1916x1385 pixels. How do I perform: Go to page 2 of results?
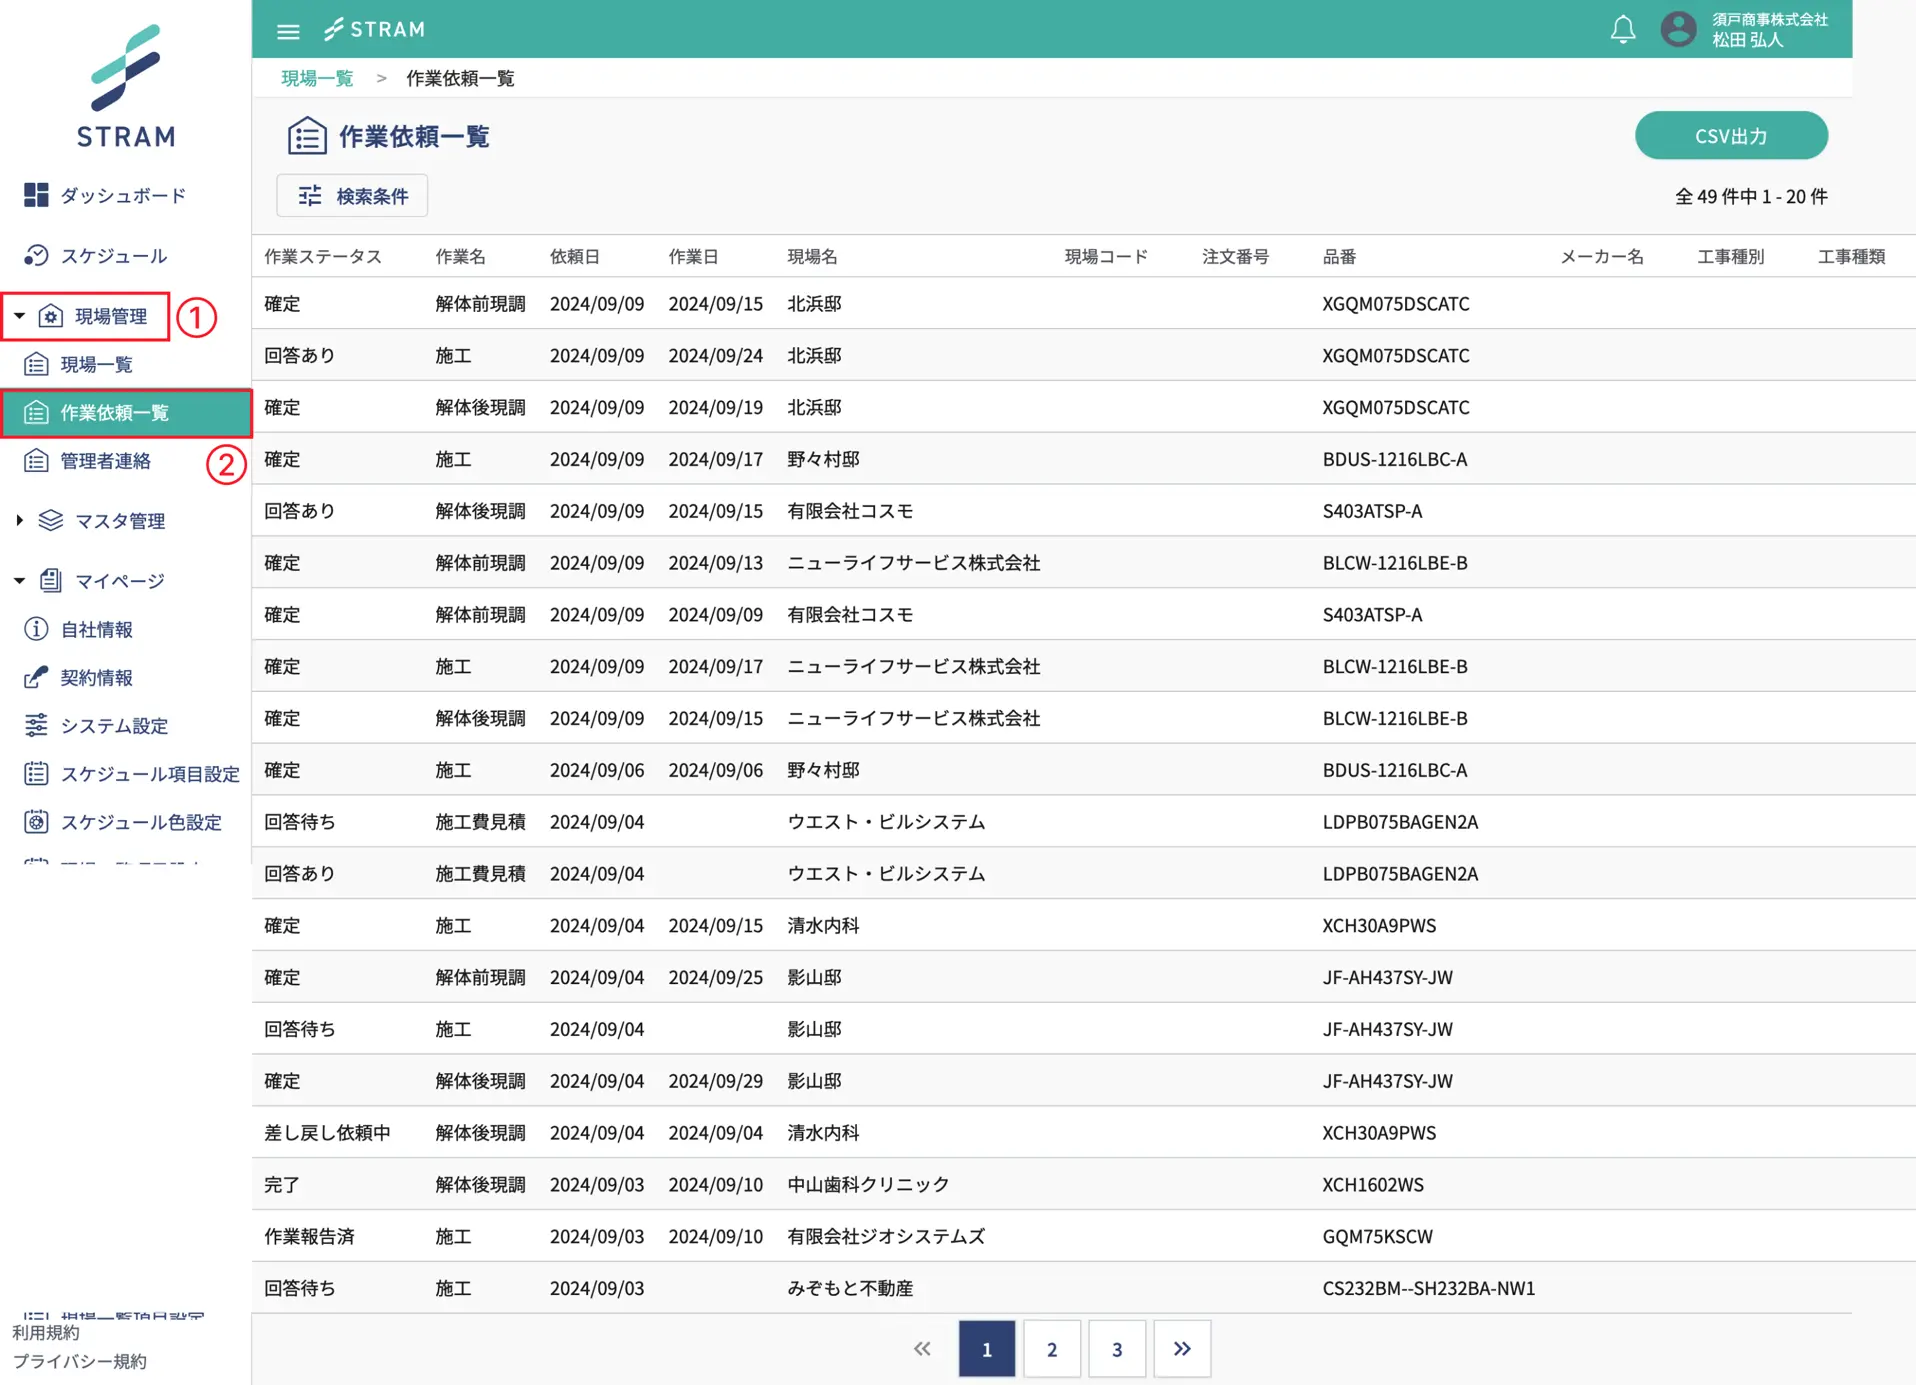(x=1051, y=1349)
